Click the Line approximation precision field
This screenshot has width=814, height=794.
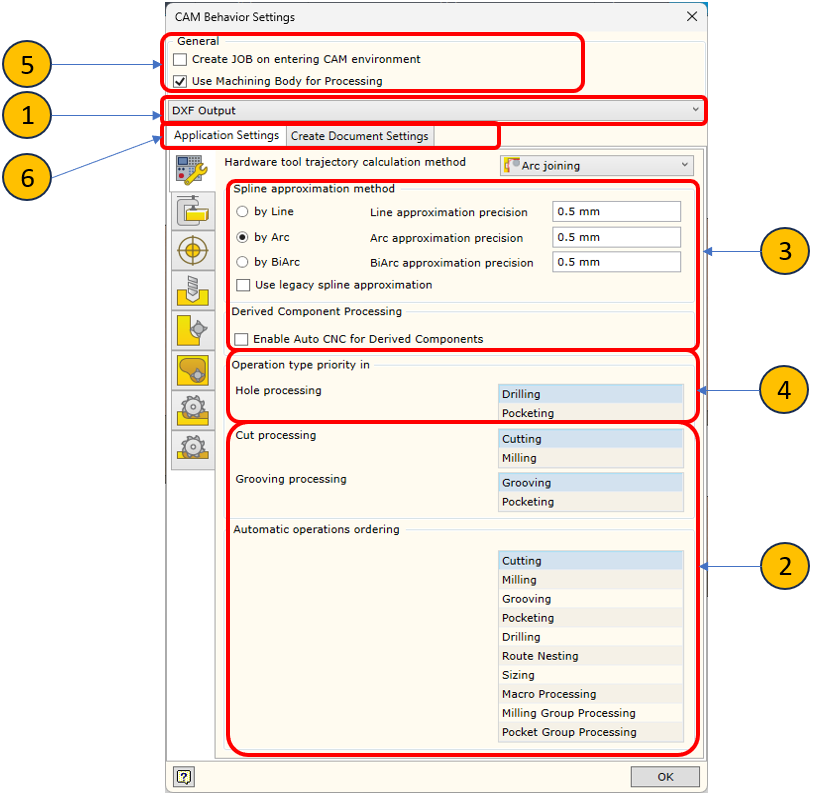click(x=616, y=212)
